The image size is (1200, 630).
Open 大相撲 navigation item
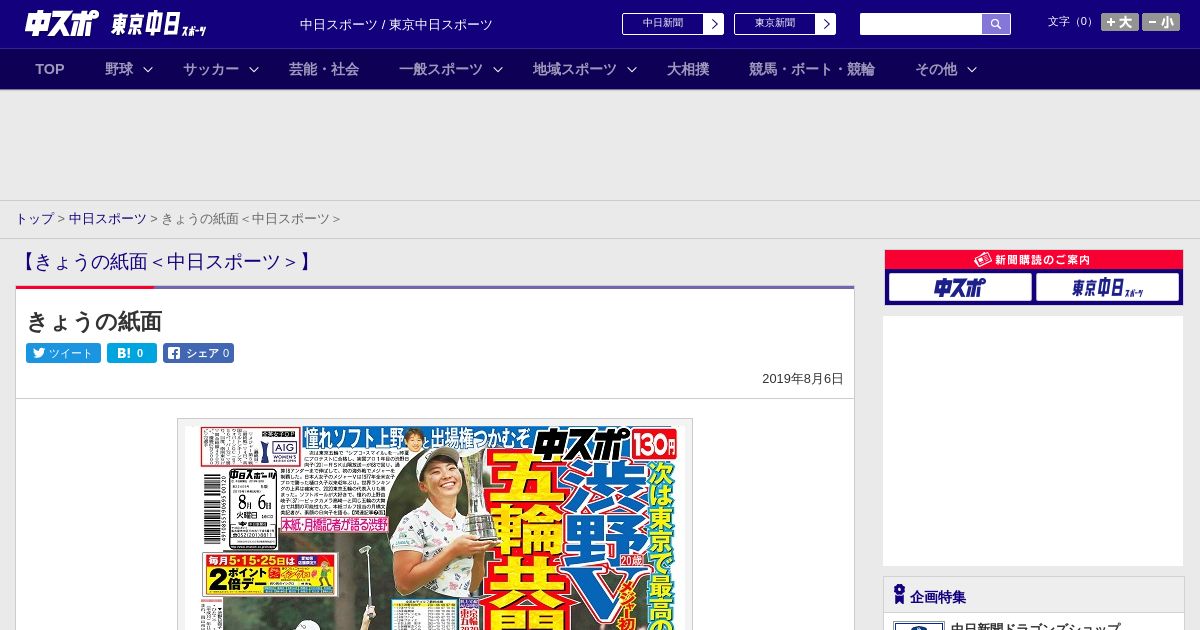(x=688, y=69)
